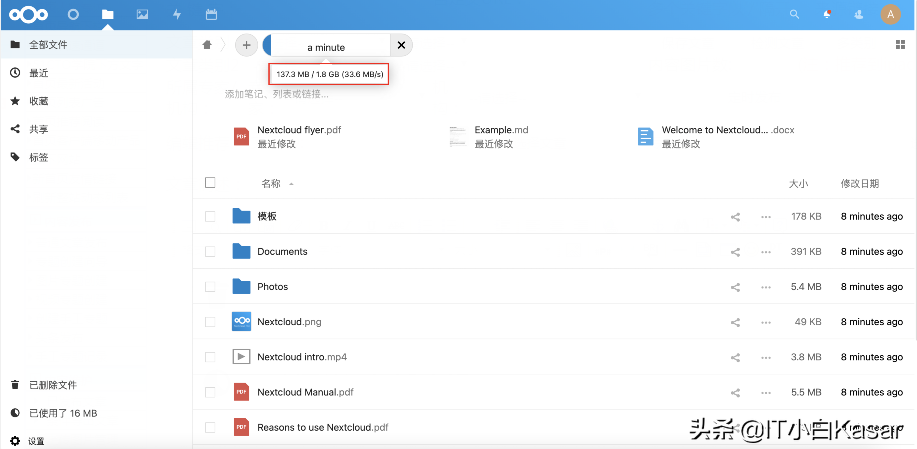
Task: Select 共享 shares in sidebar
Action: 96,129
